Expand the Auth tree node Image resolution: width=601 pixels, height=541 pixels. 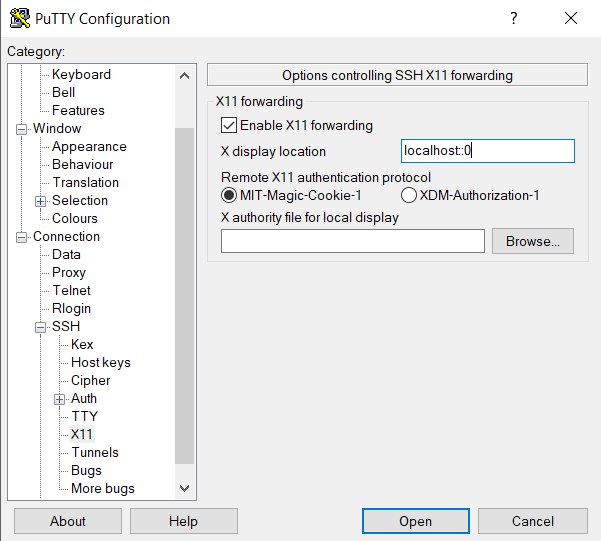pos(60,399)
